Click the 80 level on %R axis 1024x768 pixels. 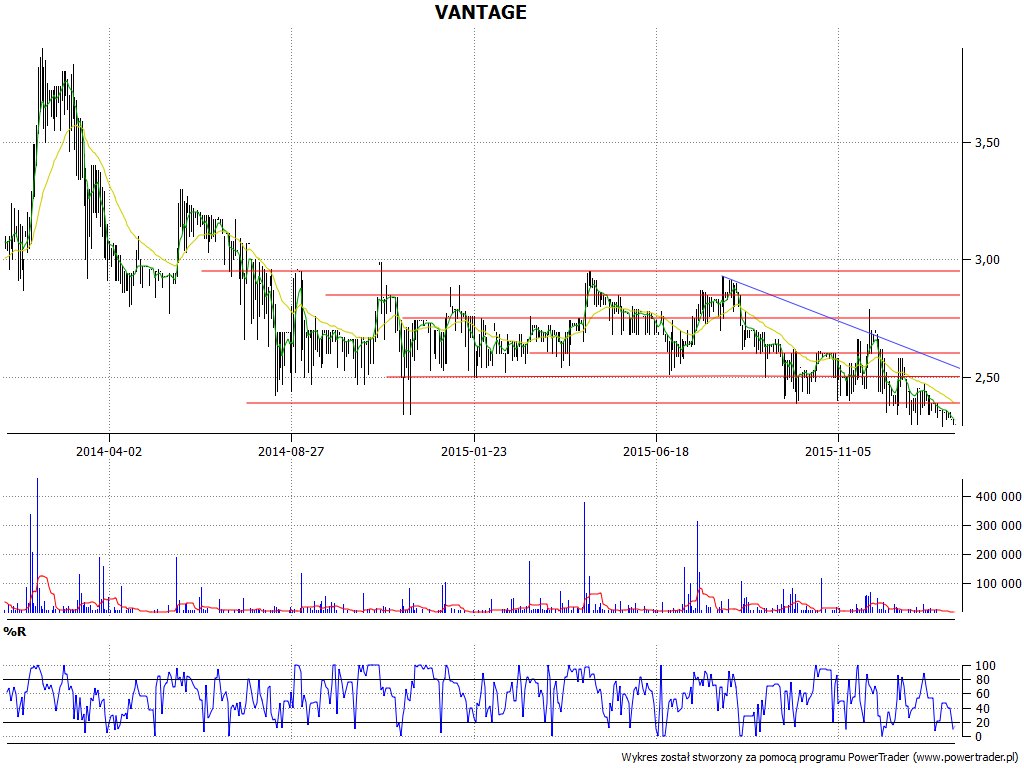click(x=982, y=680)
